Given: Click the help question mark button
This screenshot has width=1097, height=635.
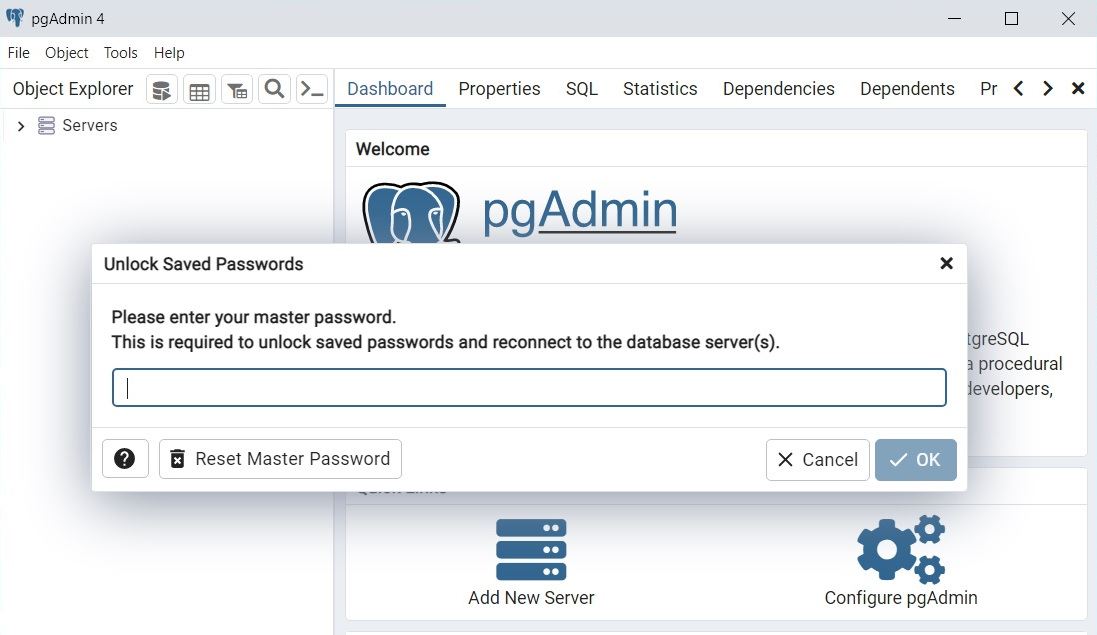Looking at the screenshot, I should (x=125, y=459).
